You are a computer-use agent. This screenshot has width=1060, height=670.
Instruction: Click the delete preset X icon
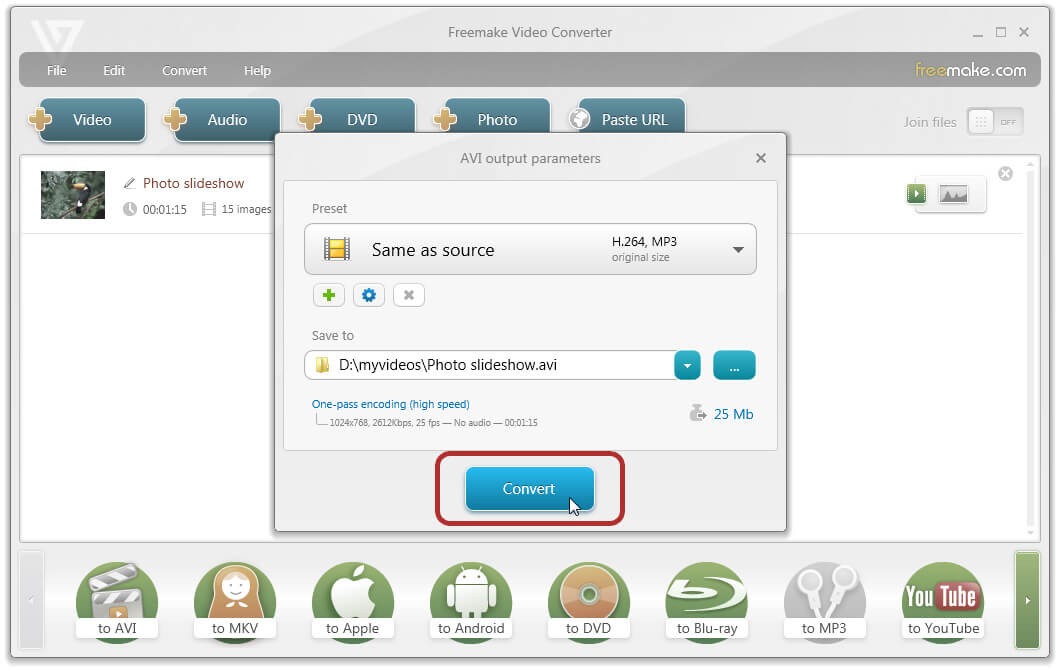pyautogui.click(x=409, y=295)
